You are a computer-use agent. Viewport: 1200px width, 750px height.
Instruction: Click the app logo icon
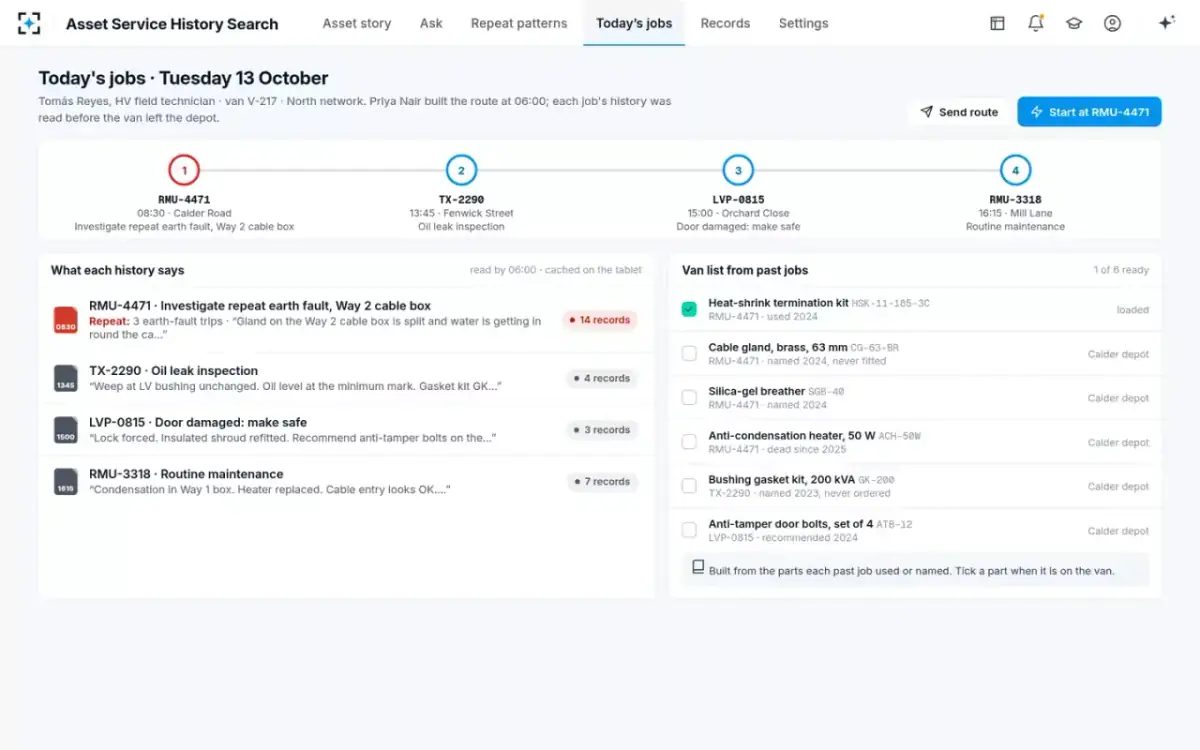(x=29, y=23)
